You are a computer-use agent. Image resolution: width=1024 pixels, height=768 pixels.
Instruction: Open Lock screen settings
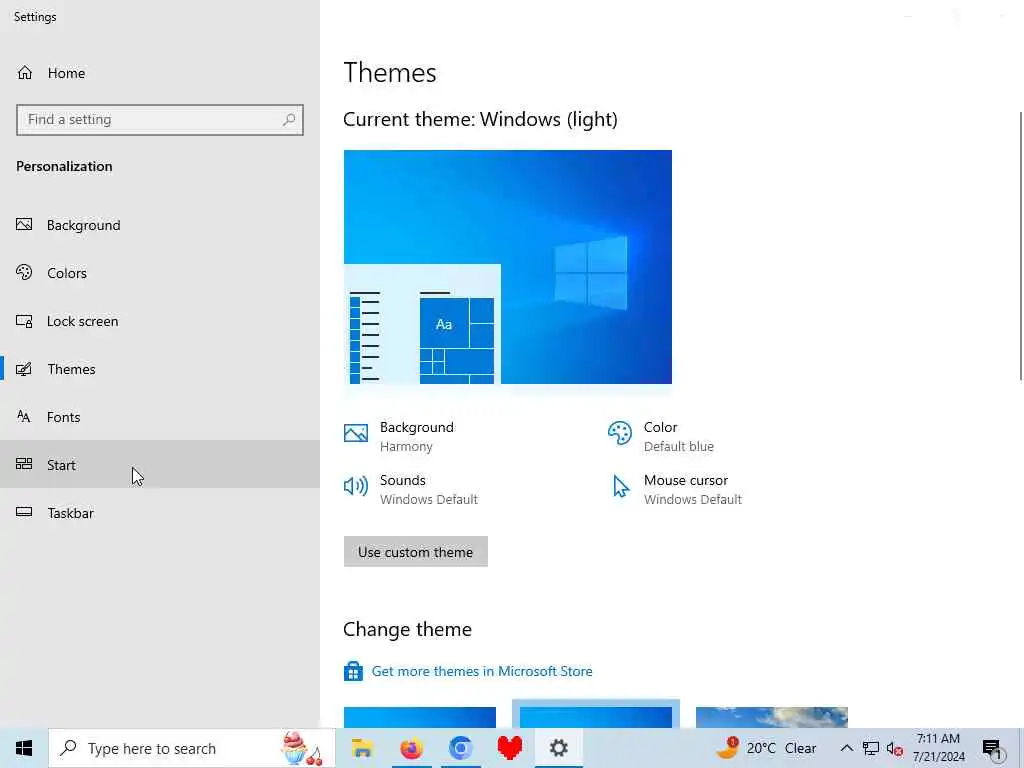(x=160, y=321)
